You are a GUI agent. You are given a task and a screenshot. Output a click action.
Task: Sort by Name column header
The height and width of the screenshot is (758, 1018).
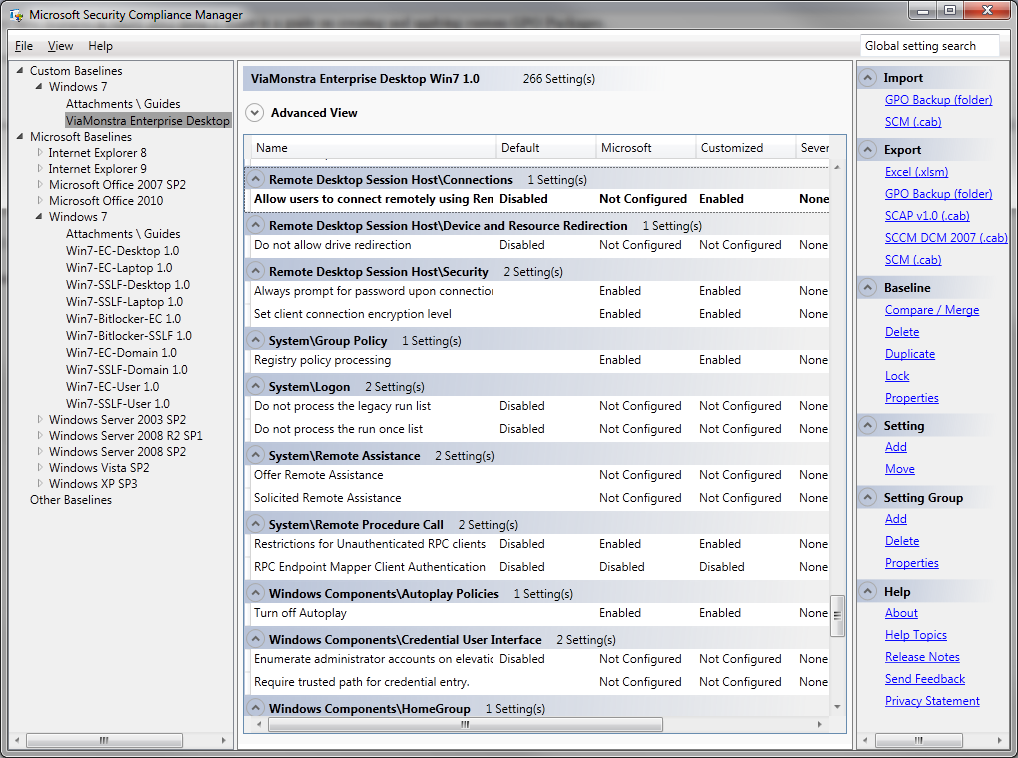(372, 148)
